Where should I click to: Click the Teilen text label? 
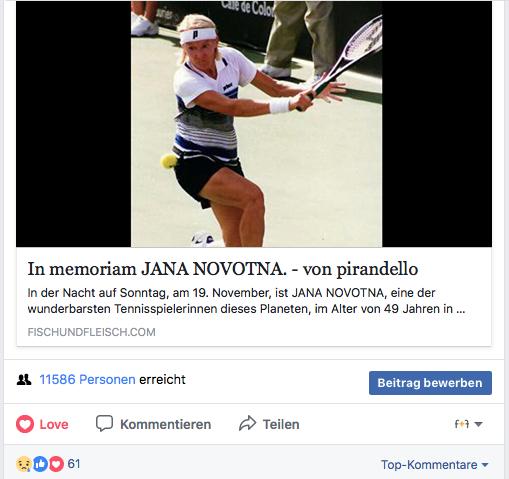(x=281, y=424)
